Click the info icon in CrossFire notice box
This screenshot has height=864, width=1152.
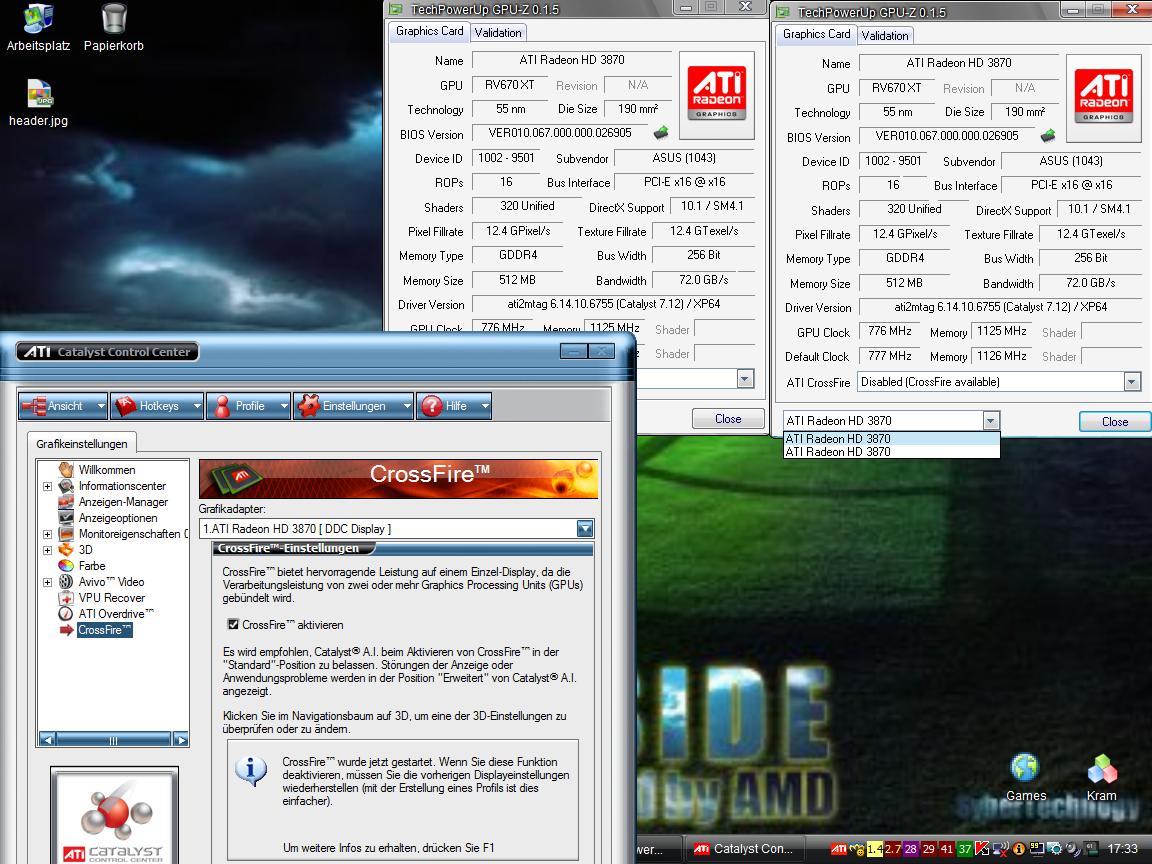pos(251,771)
